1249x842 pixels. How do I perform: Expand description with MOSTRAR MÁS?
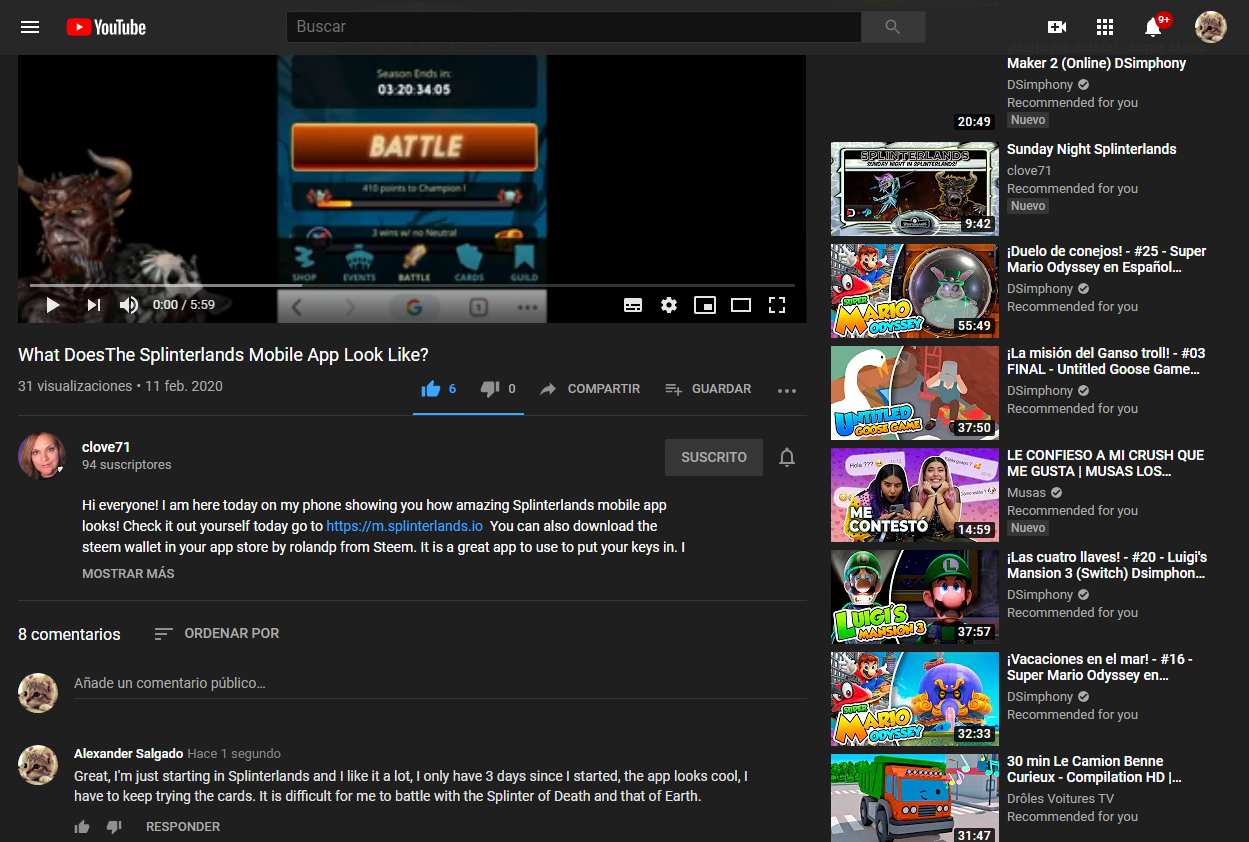(x=128, y=574)
